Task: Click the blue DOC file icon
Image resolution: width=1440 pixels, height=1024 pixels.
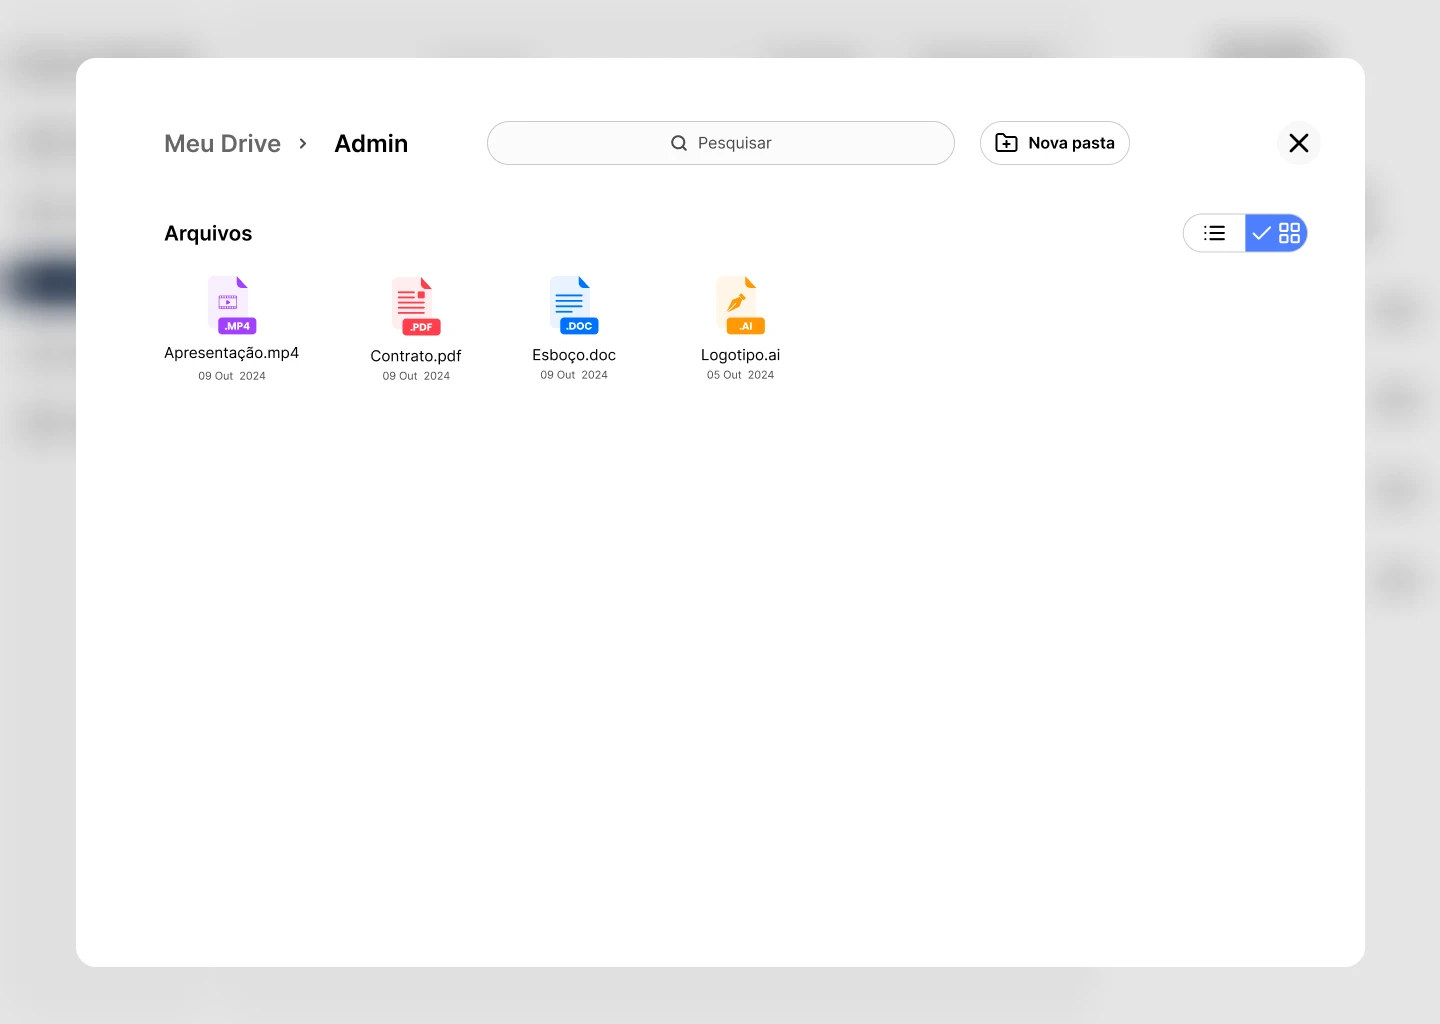Action: (574, 305)
